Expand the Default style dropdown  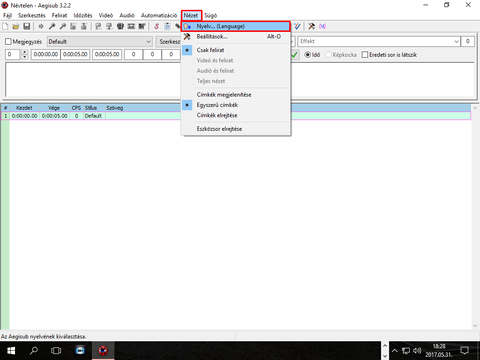tap(149, 42)
